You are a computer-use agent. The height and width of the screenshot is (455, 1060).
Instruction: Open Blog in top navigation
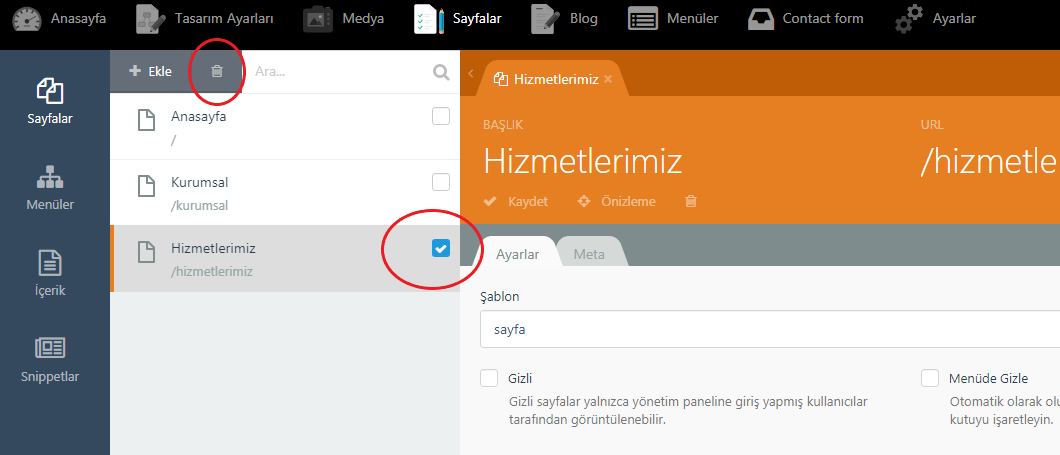(x=564, y=19)
